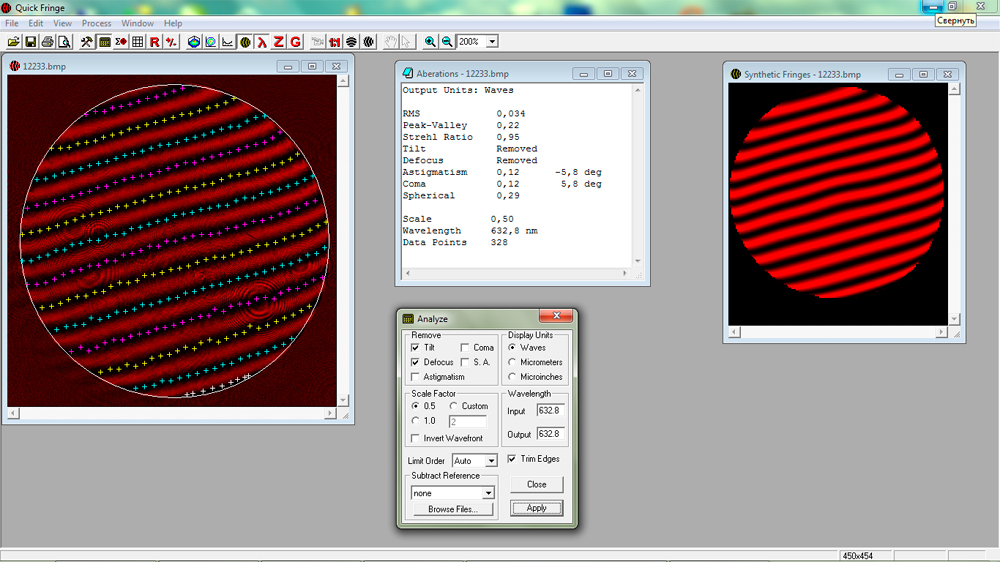Open the File menu

pyautogui.click(x=11, y=23)
